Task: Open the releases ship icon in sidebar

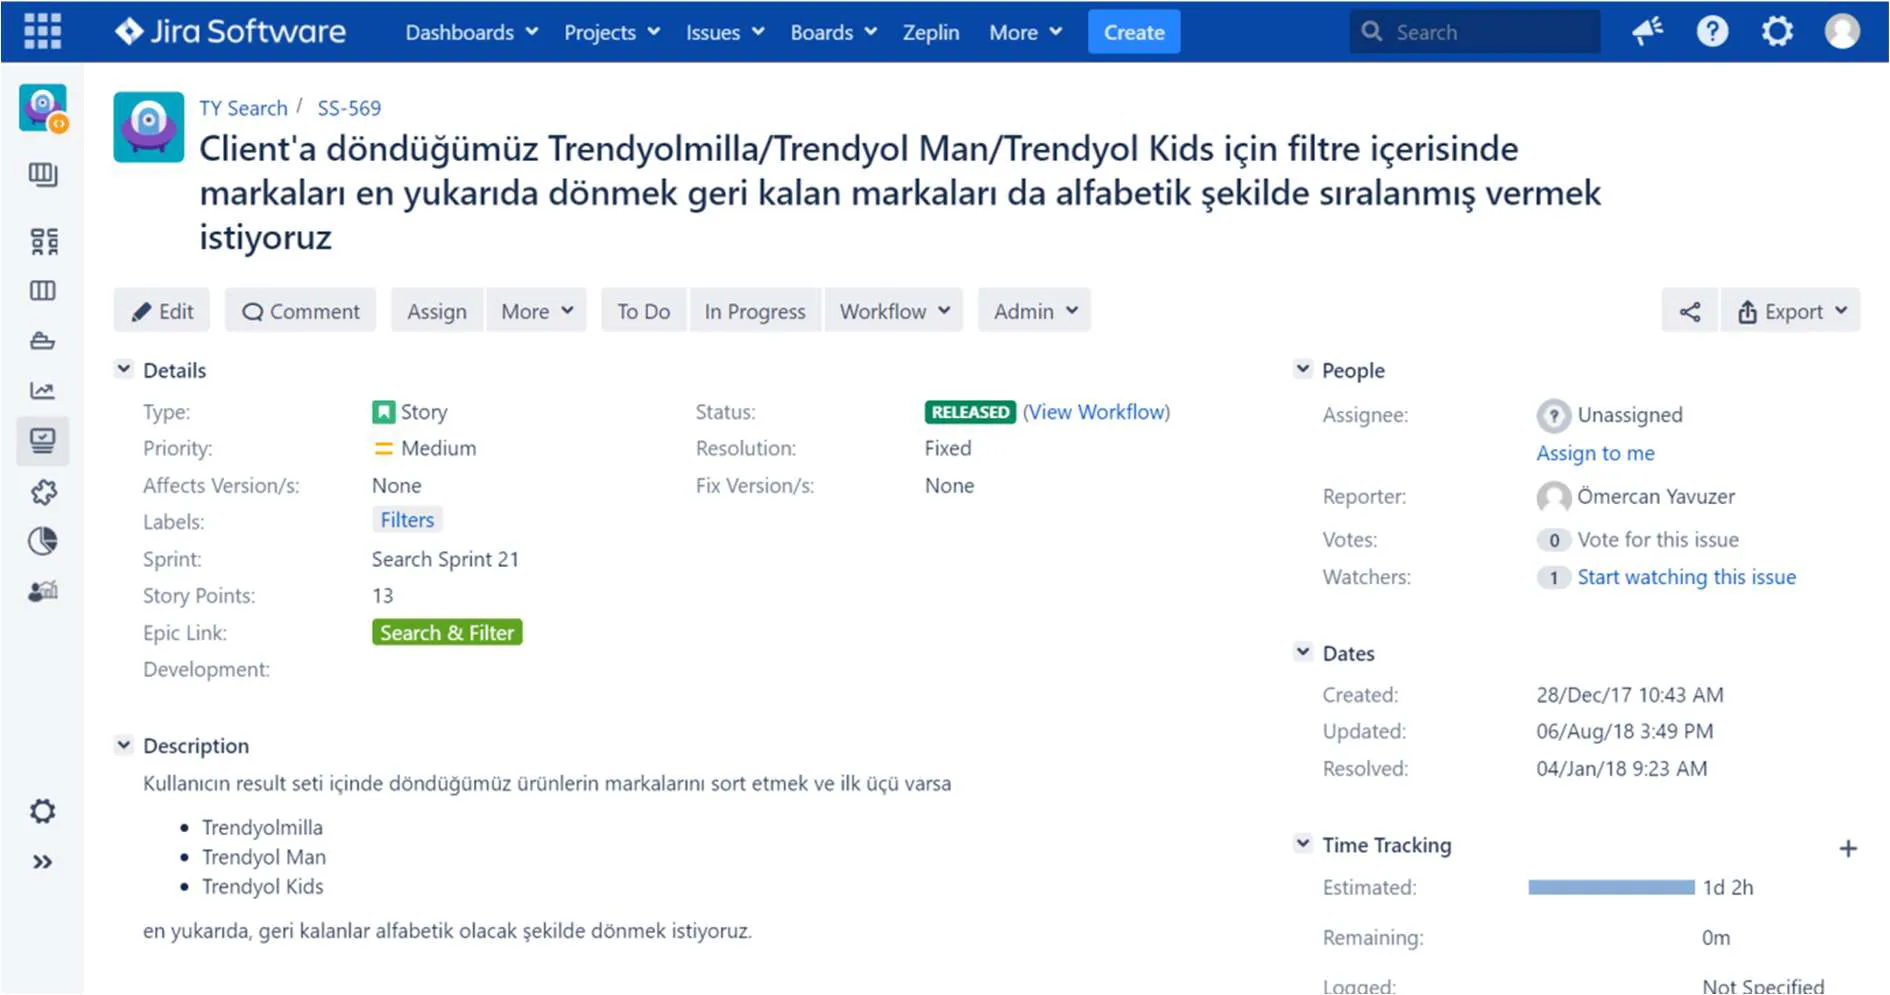Action: pos(43,341)
